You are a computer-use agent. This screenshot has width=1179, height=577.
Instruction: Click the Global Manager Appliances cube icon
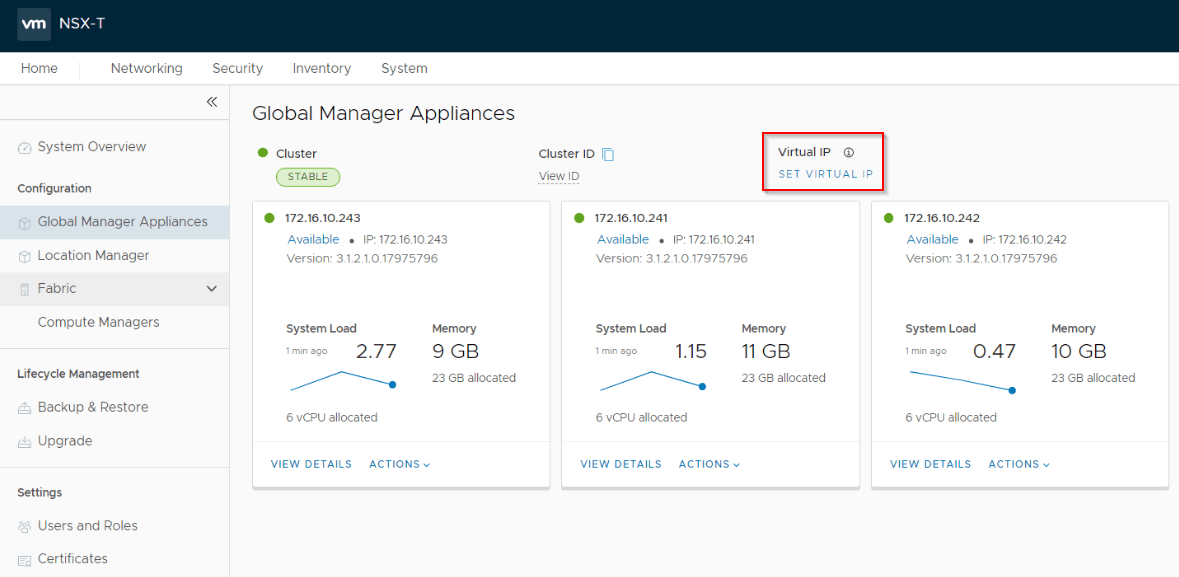click(x=25, y=223)
